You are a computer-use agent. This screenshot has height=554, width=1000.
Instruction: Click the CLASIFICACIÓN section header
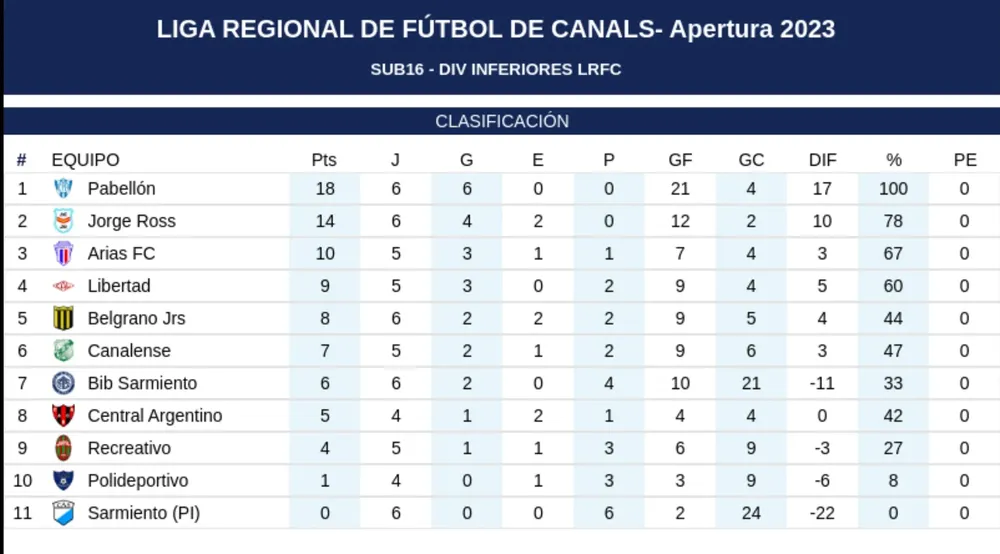(x=502, y=122)
